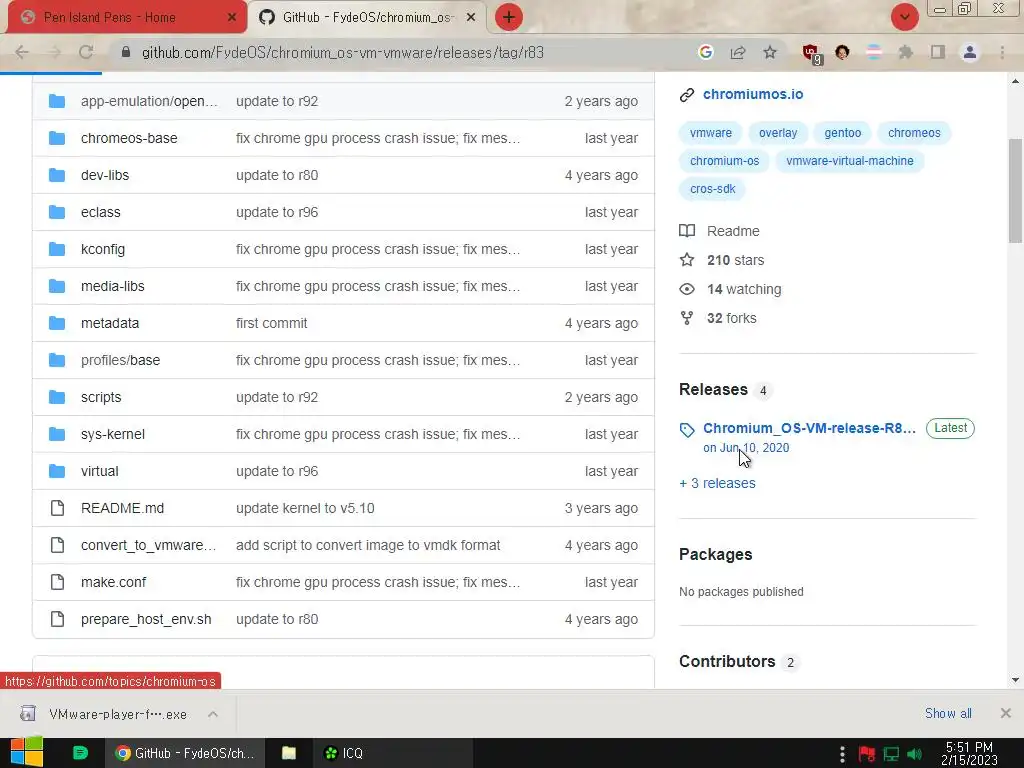The width and height of the screenshot is (1024, 768).
Task: Open the convert_to_vmware file
Action: [x=148, y=545]
